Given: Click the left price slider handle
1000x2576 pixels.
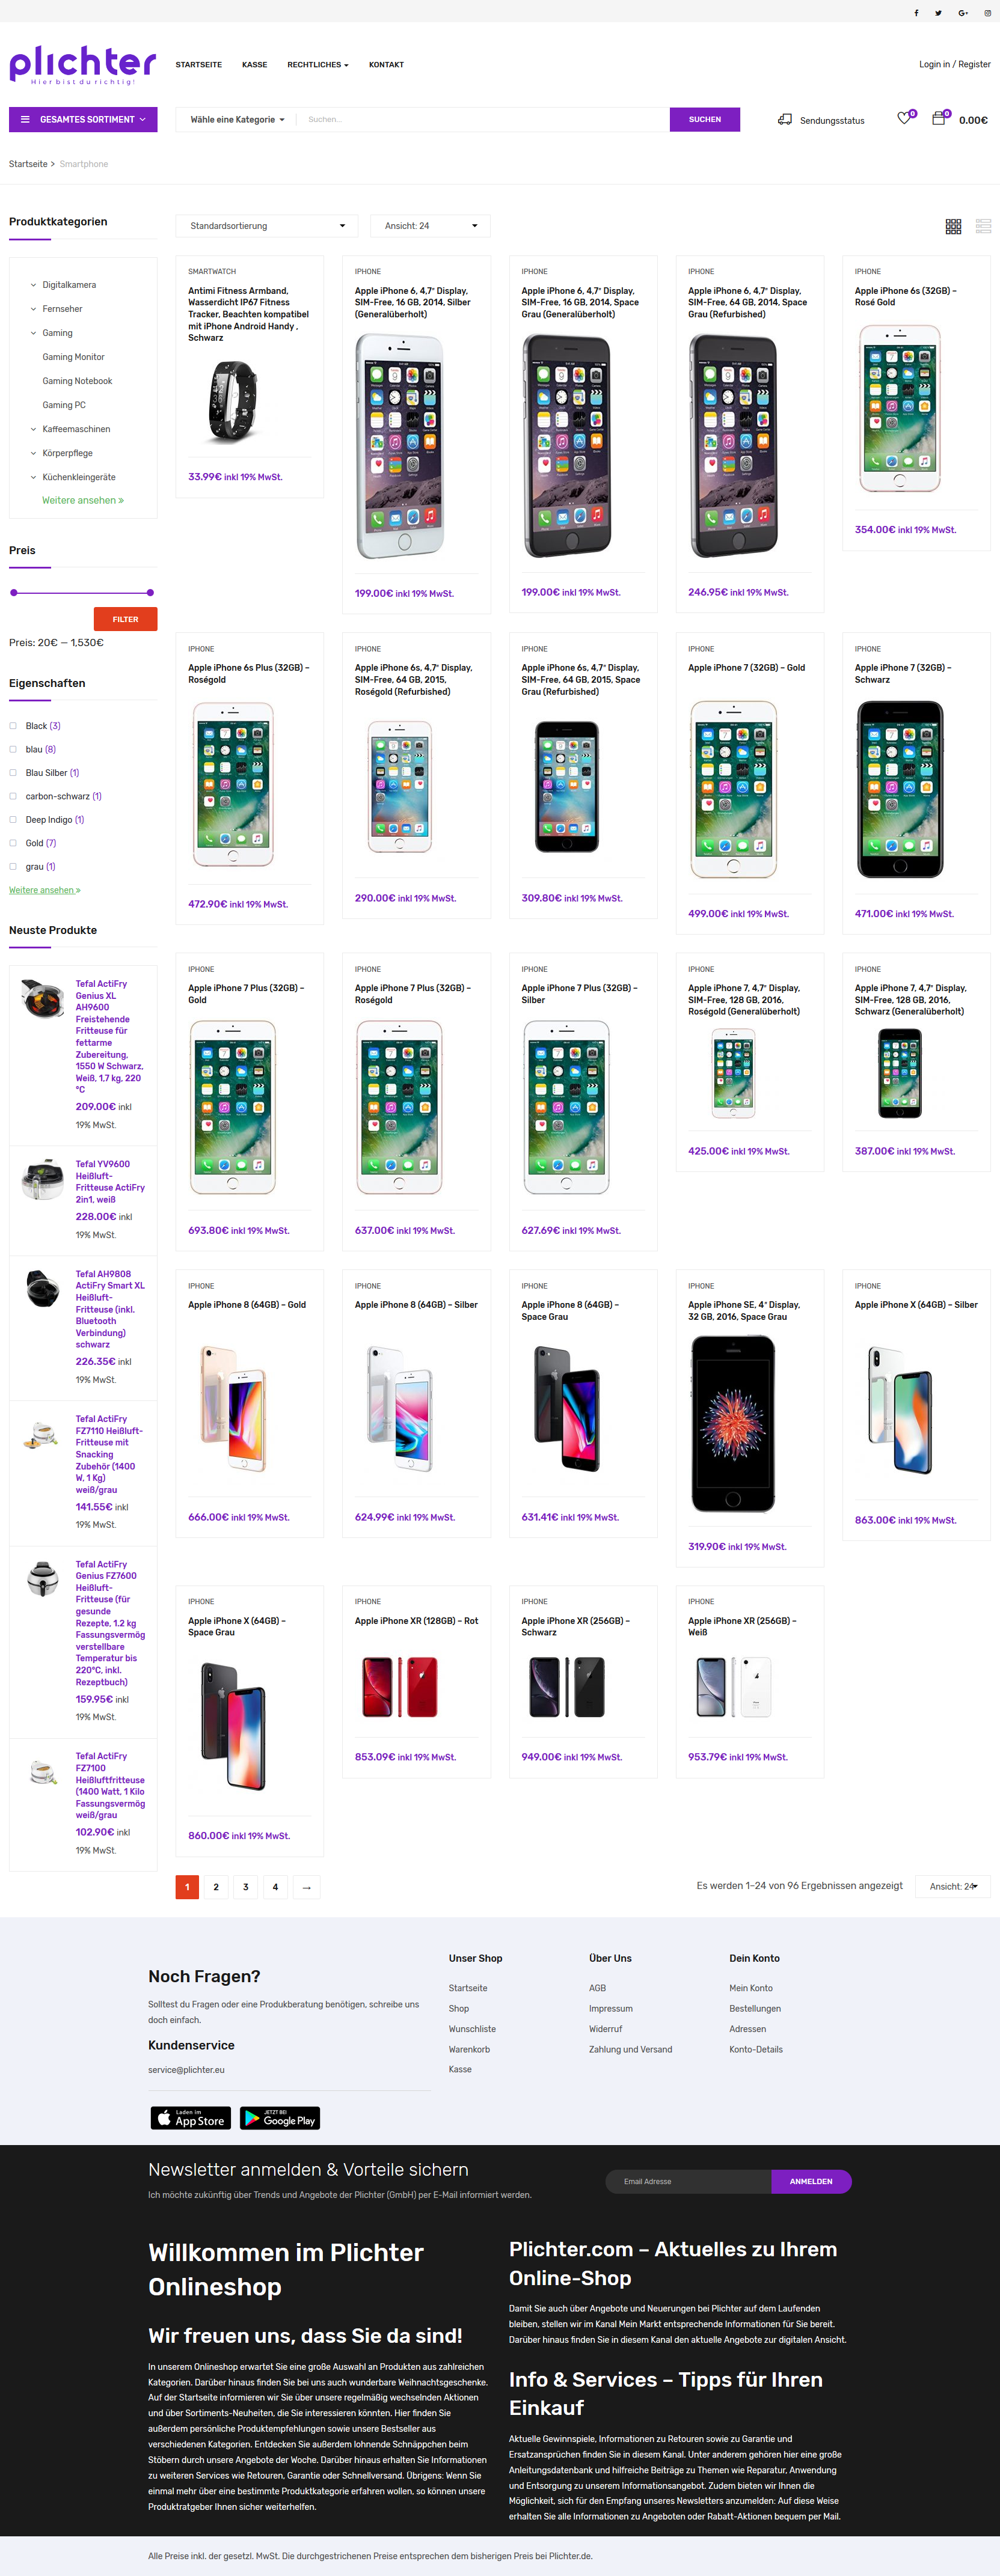Looking at the screenshot, I should (14, 593).
